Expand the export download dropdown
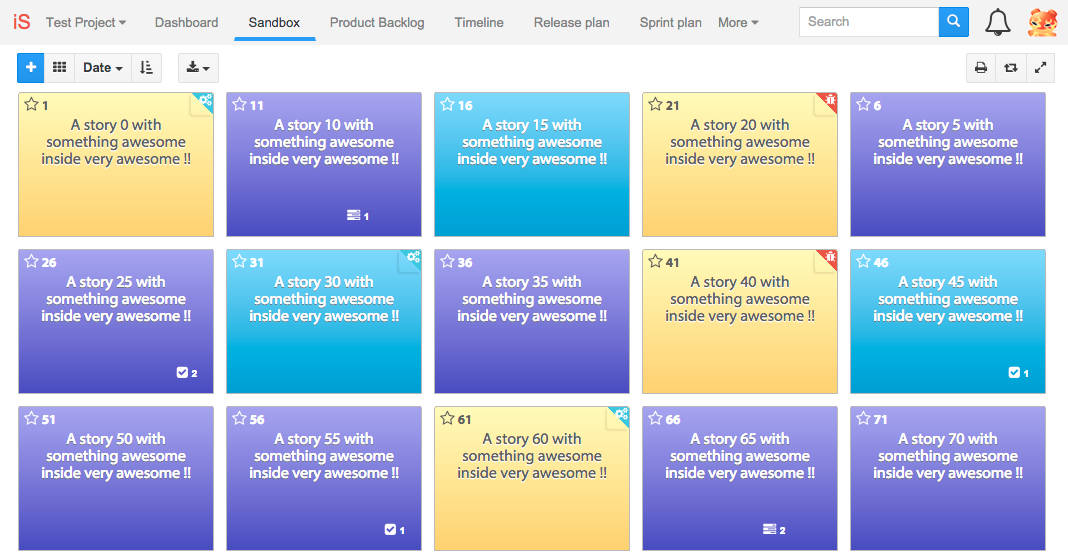Image resolution: width=1068 pixels, height=558 pixels. click(198, 67)
